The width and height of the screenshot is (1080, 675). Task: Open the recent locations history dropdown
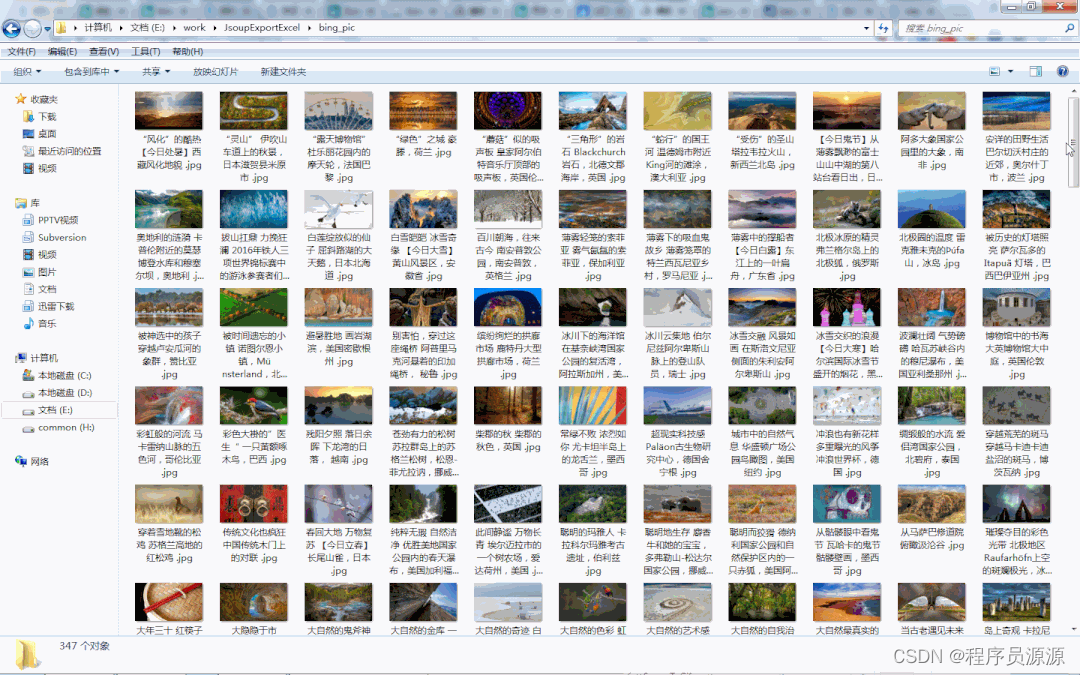(48, 29)
